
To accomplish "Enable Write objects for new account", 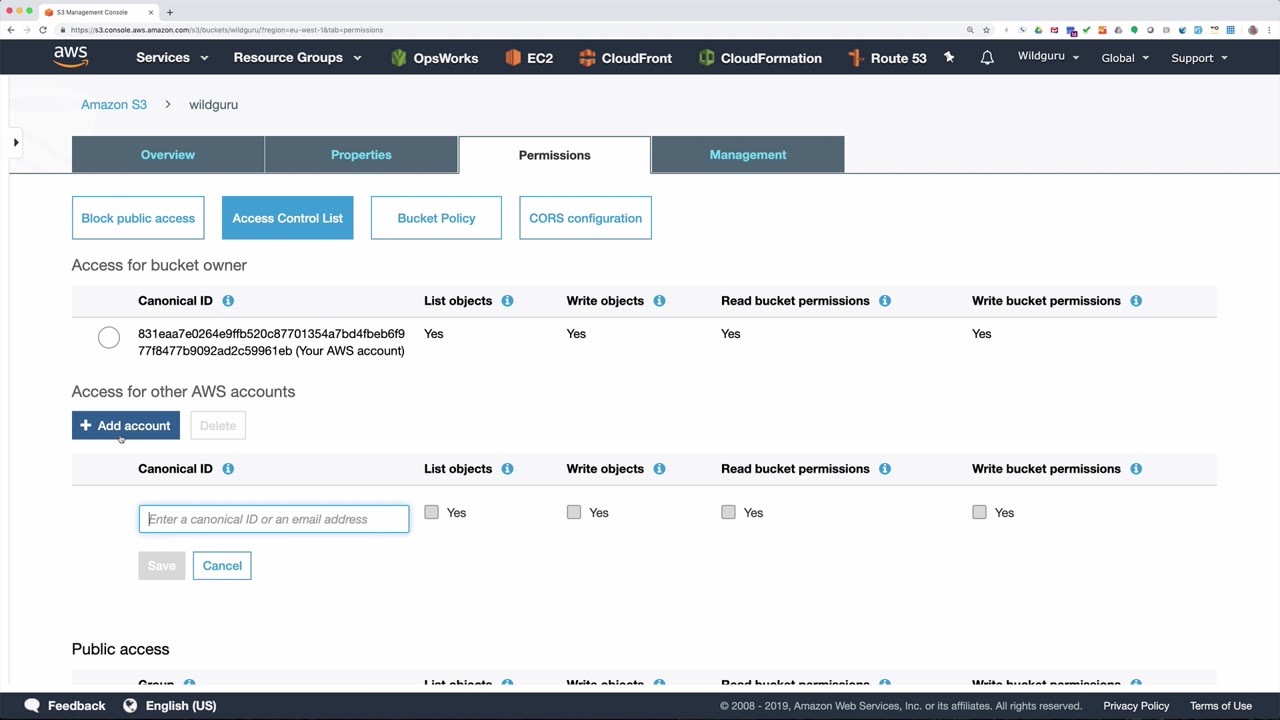I will point(574,512).
